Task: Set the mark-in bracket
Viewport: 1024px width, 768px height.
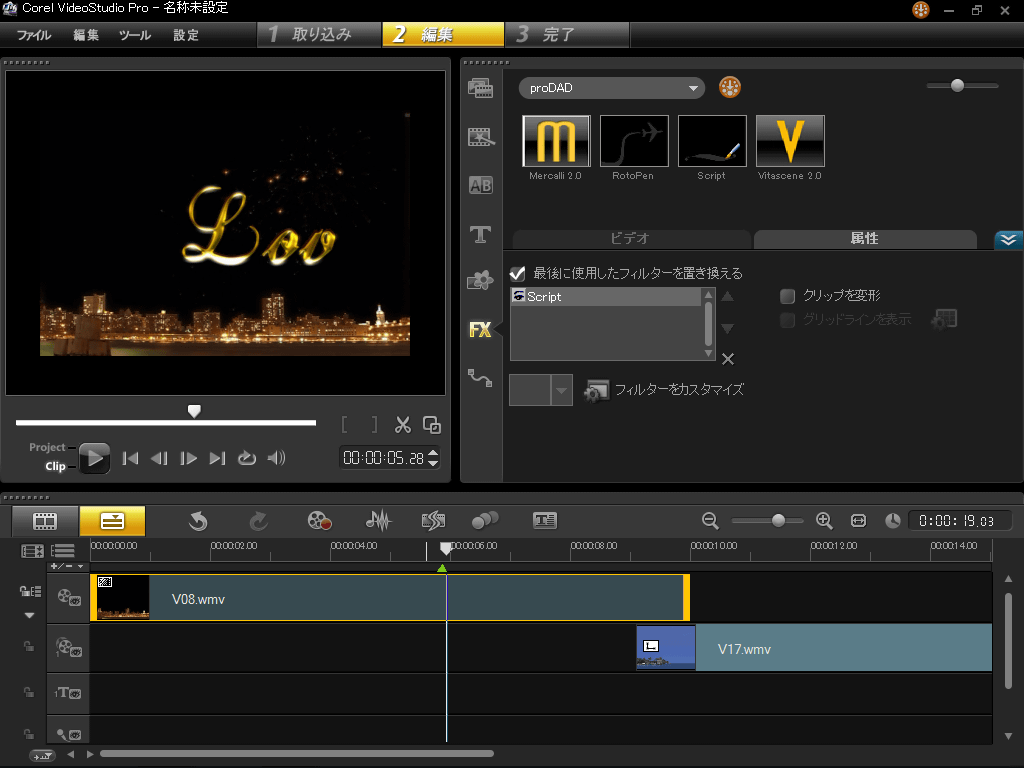Action: [x=345, y=425]
